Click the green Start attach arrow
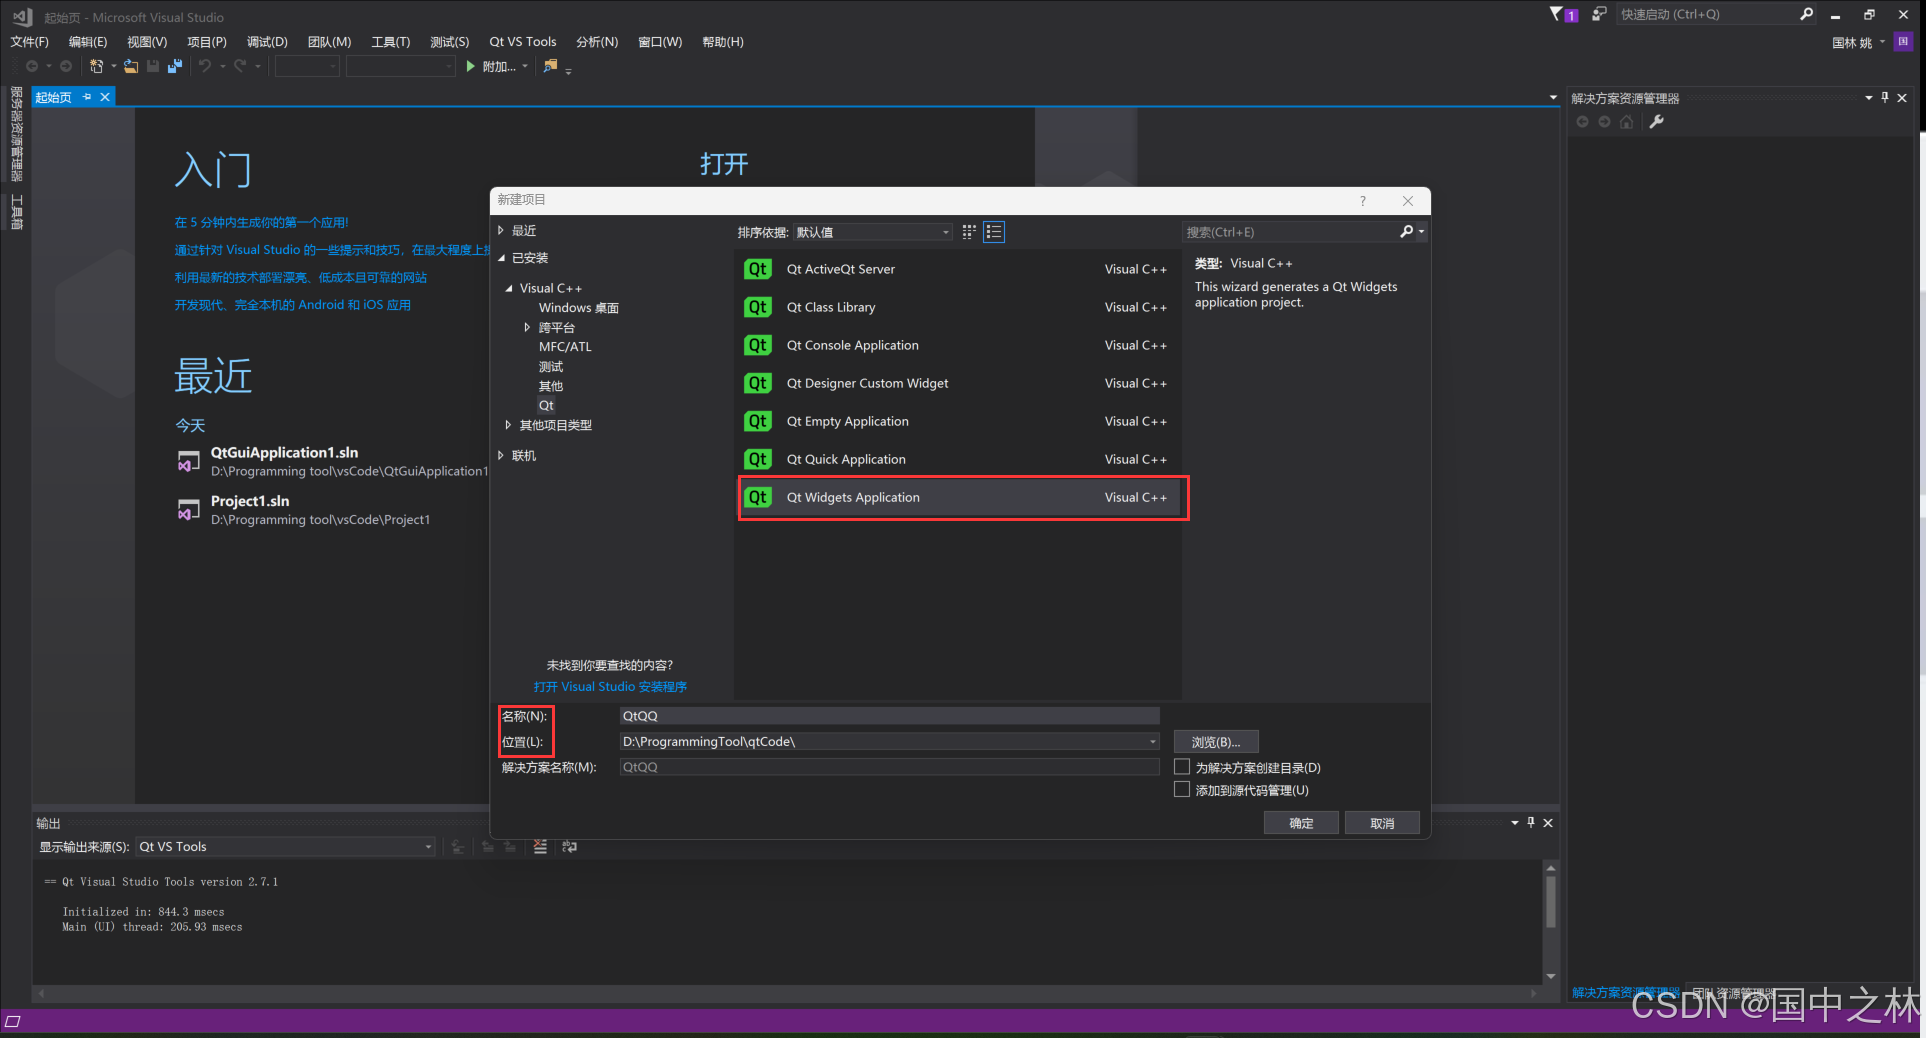Screen dimensions: 1926x1038 click(x=470, y=66)
